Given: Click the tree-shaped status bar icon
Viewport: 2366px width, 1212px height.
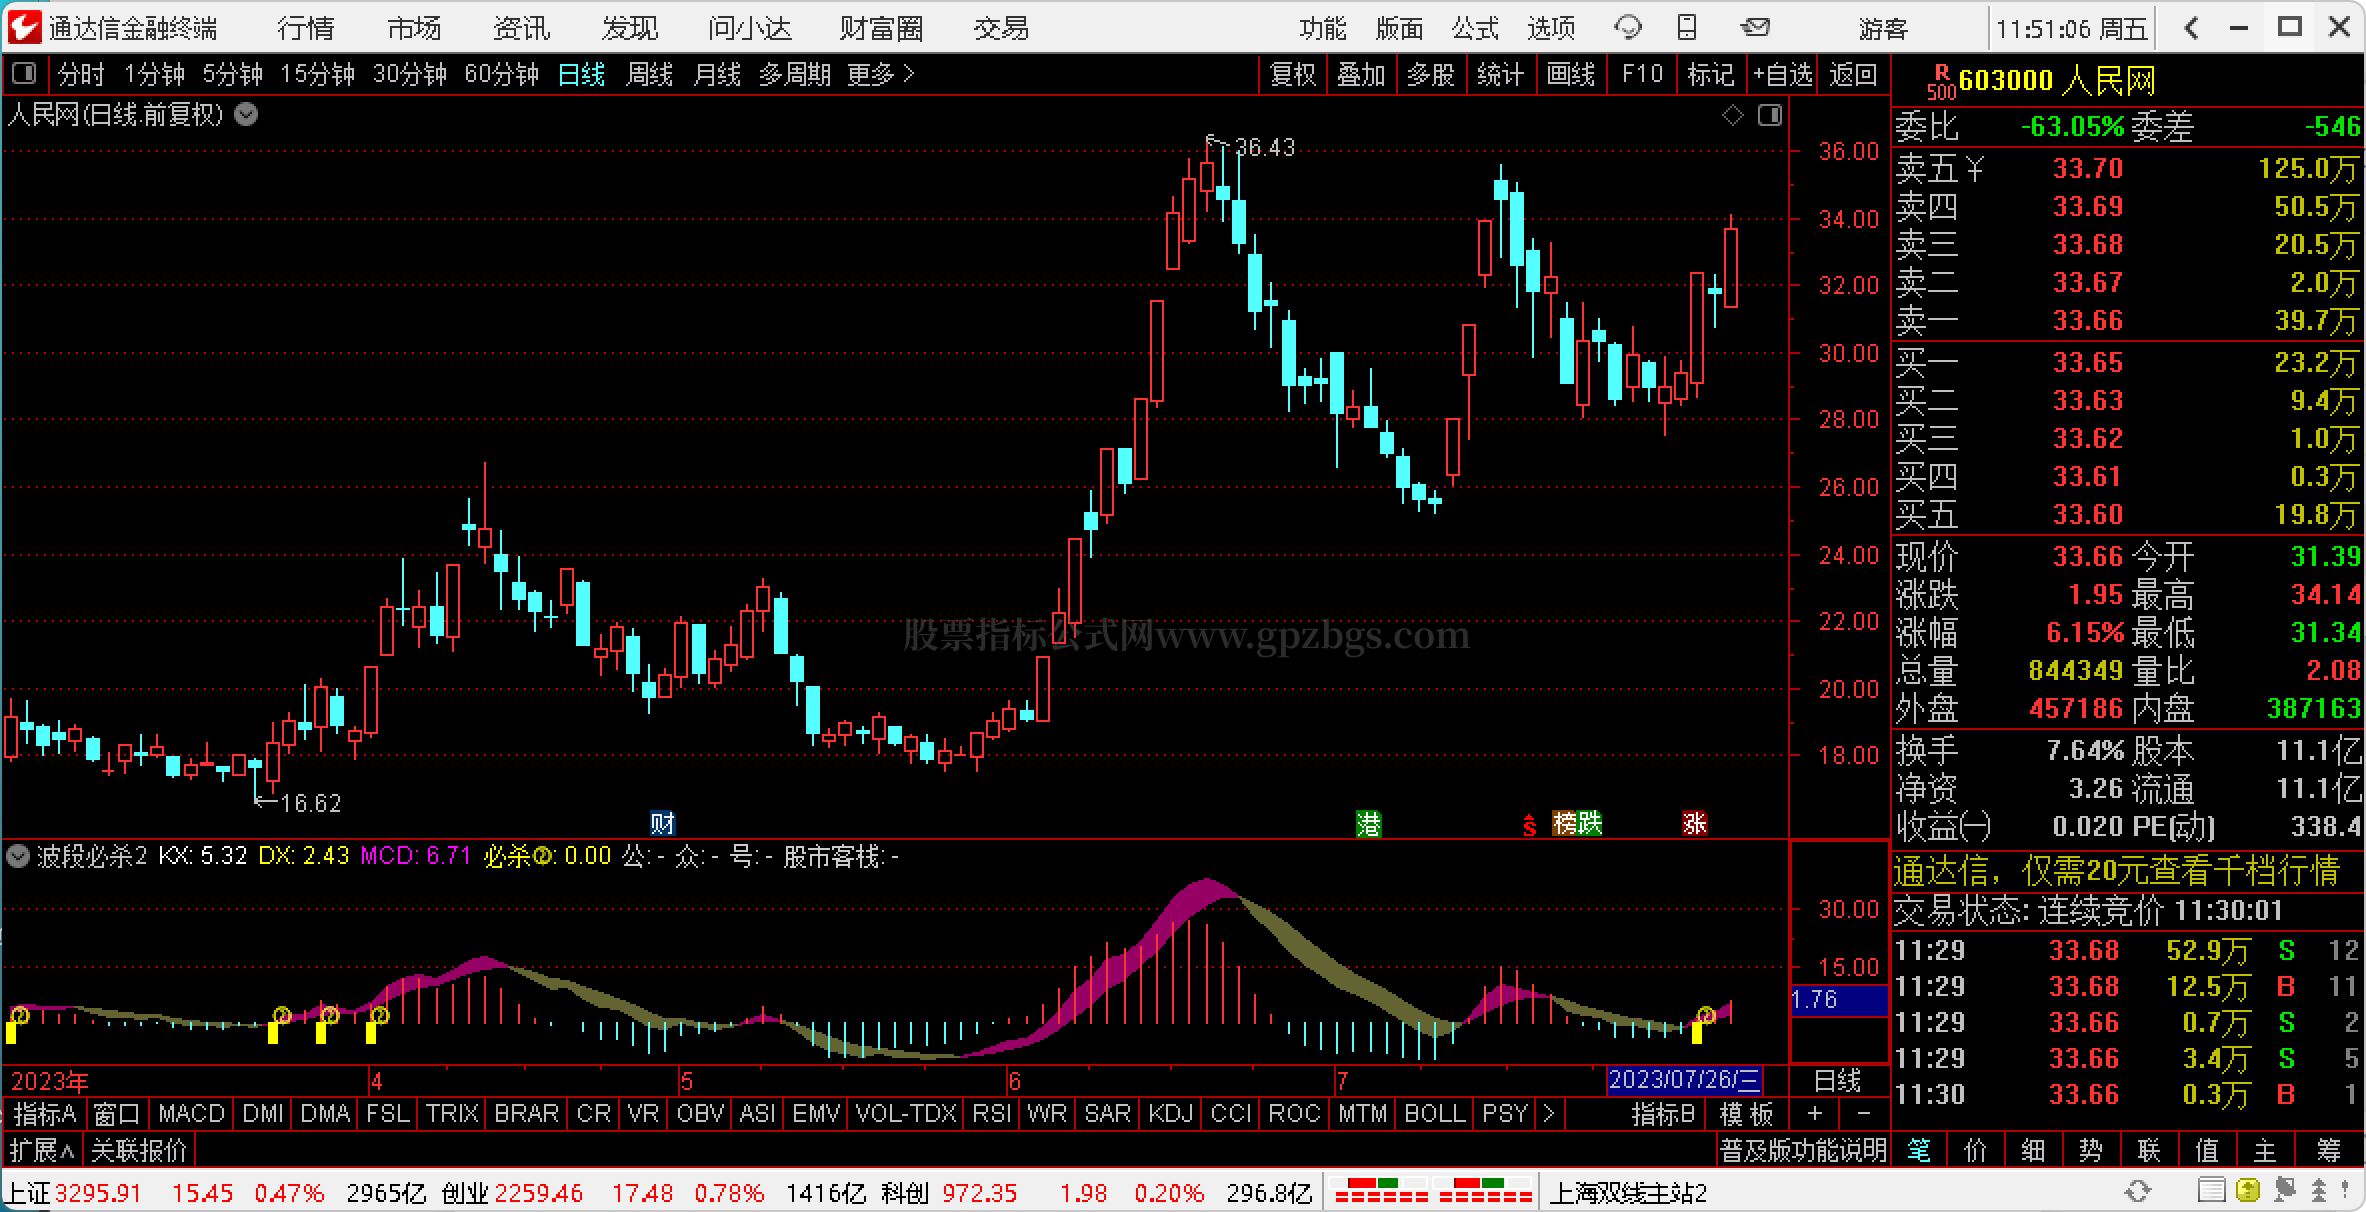Looking at the screenshot, I should click(2320, 1191).
